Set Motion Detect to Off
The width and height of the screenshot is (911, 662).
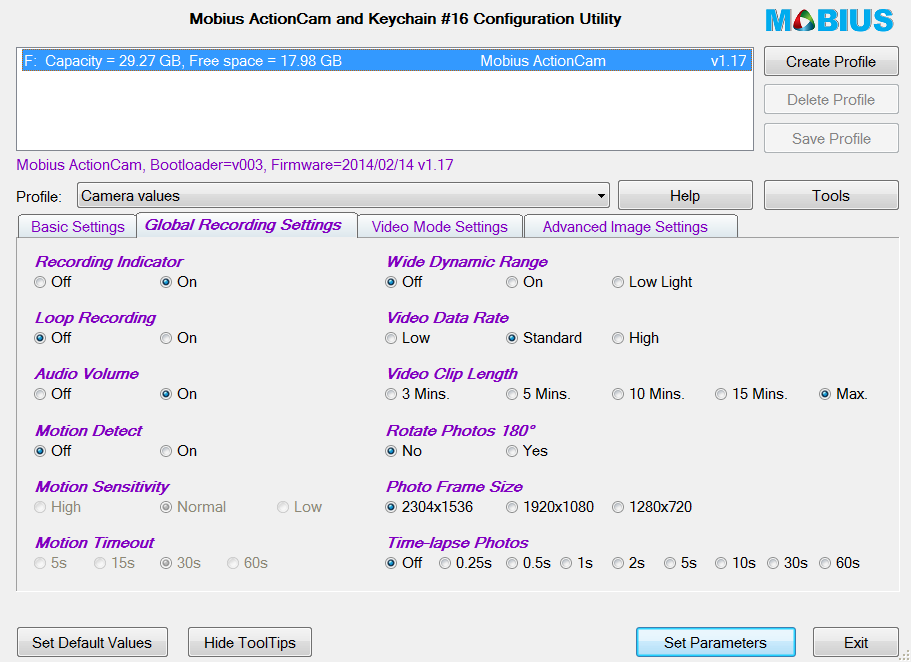(52, 450)
